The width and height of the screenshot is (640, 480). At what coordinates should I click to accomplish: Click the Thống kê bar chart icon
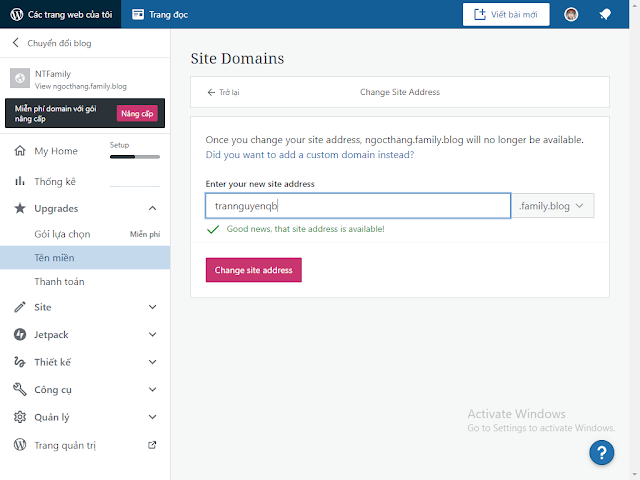point(20,181)
